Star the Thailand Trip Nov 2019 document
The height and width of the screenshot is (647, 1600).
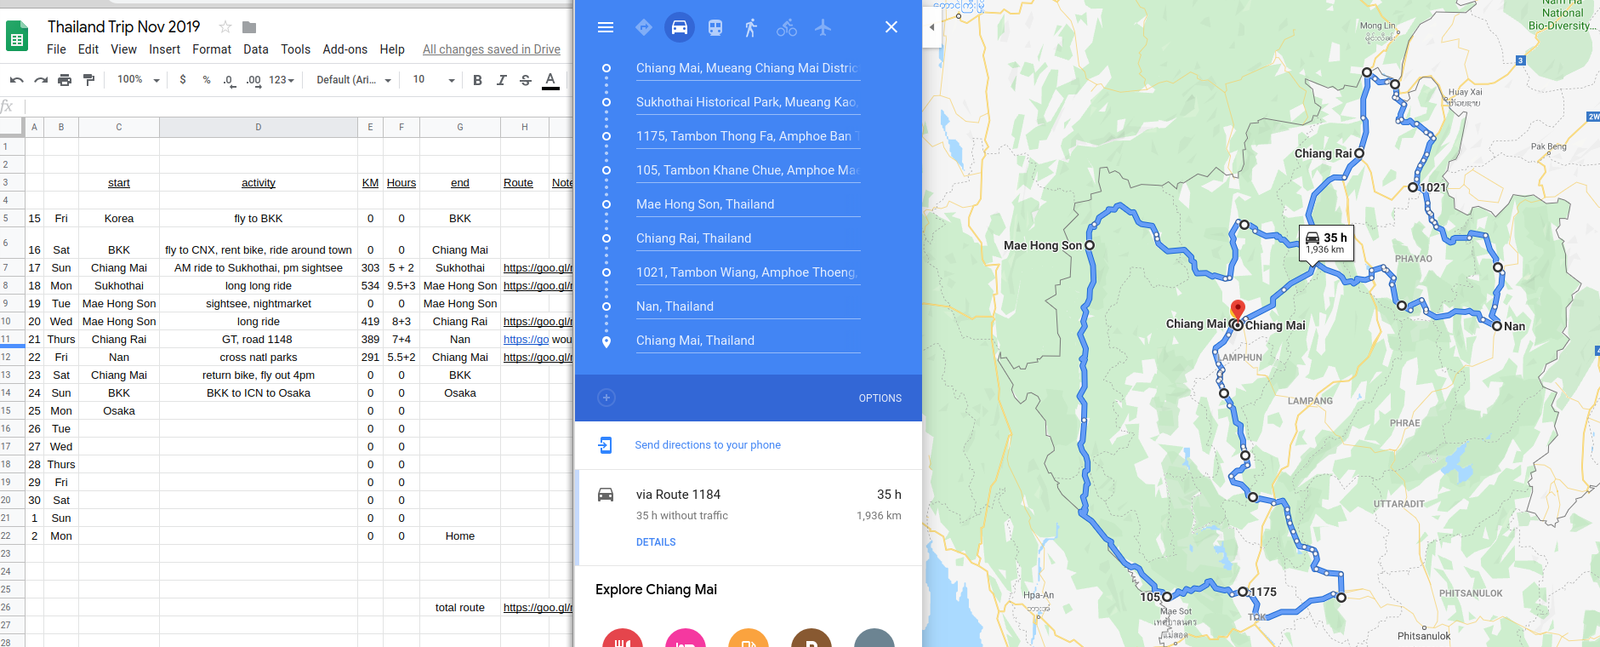pos(225,27)
